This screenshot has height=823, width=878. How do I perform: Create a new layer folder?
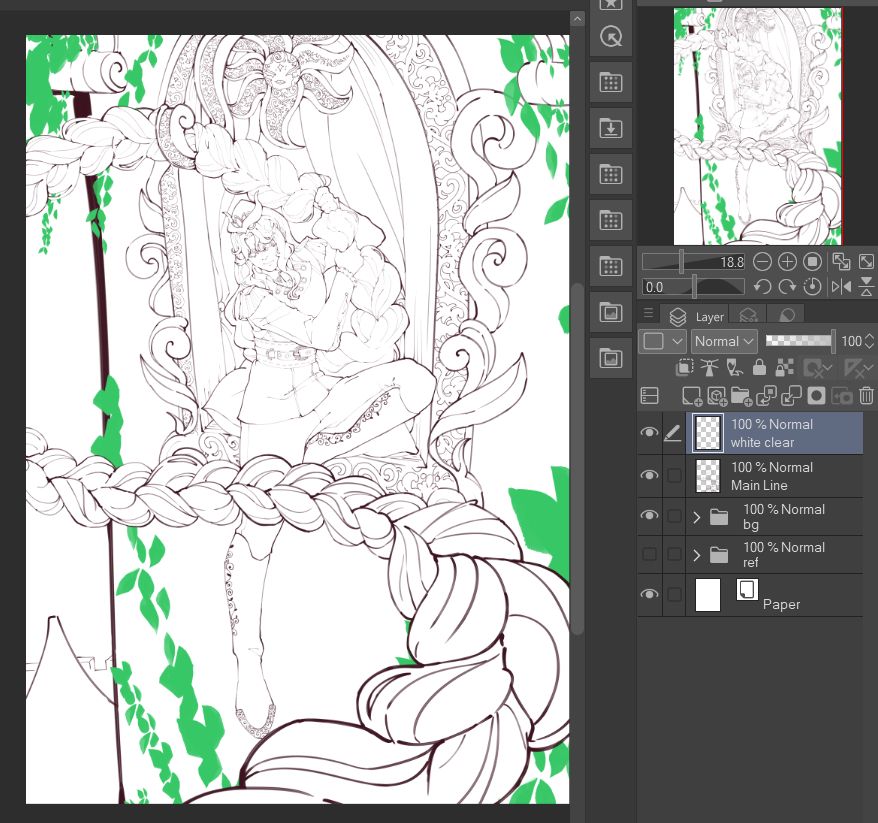741,396
